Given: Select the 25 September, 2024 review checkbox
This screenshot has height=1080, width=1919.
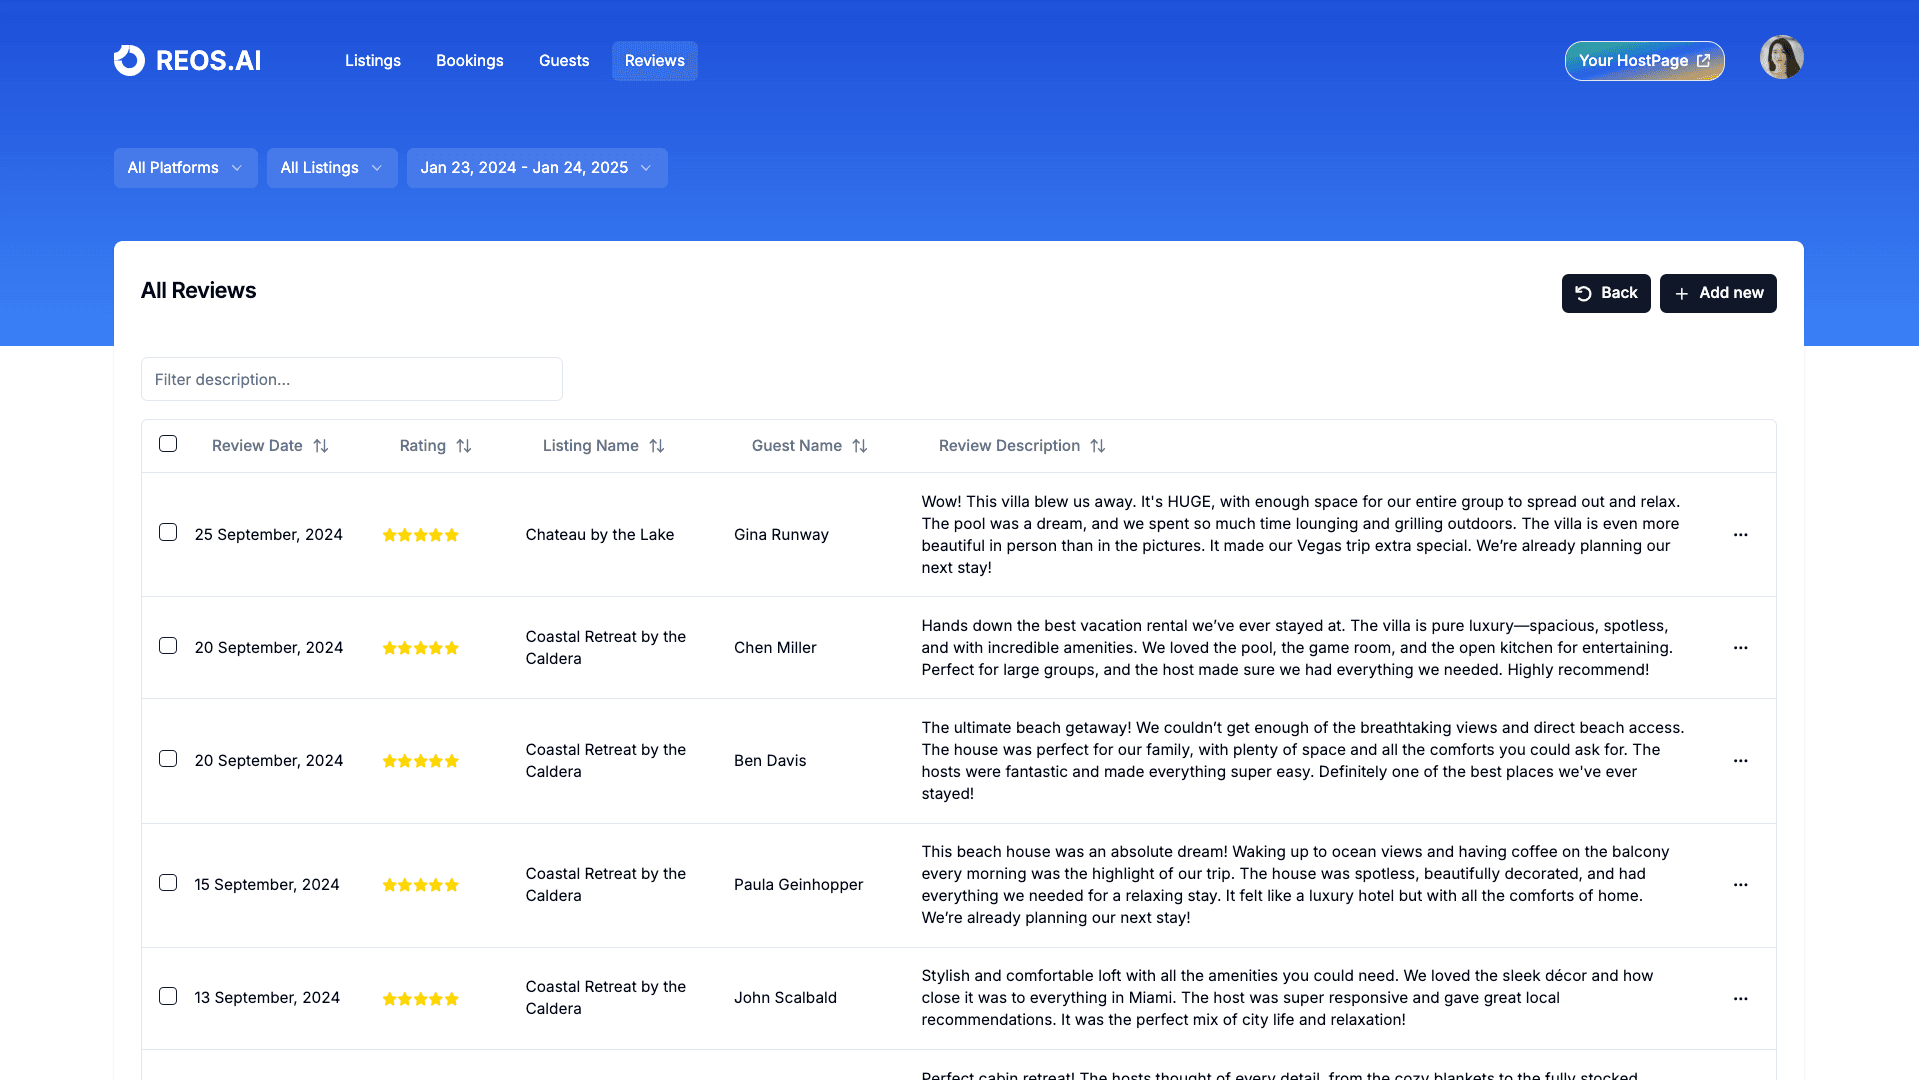Looking at the screenshot, I should pos(168,533).
